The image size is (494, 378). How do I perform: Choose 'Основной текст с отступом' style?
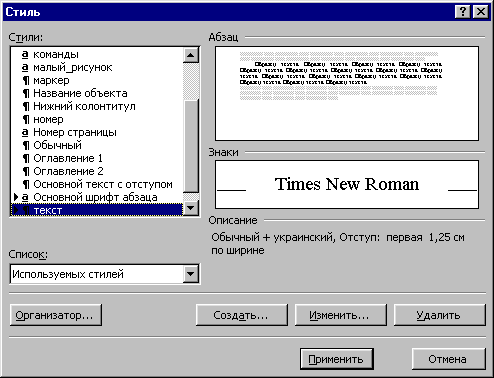tap(97, 184)
